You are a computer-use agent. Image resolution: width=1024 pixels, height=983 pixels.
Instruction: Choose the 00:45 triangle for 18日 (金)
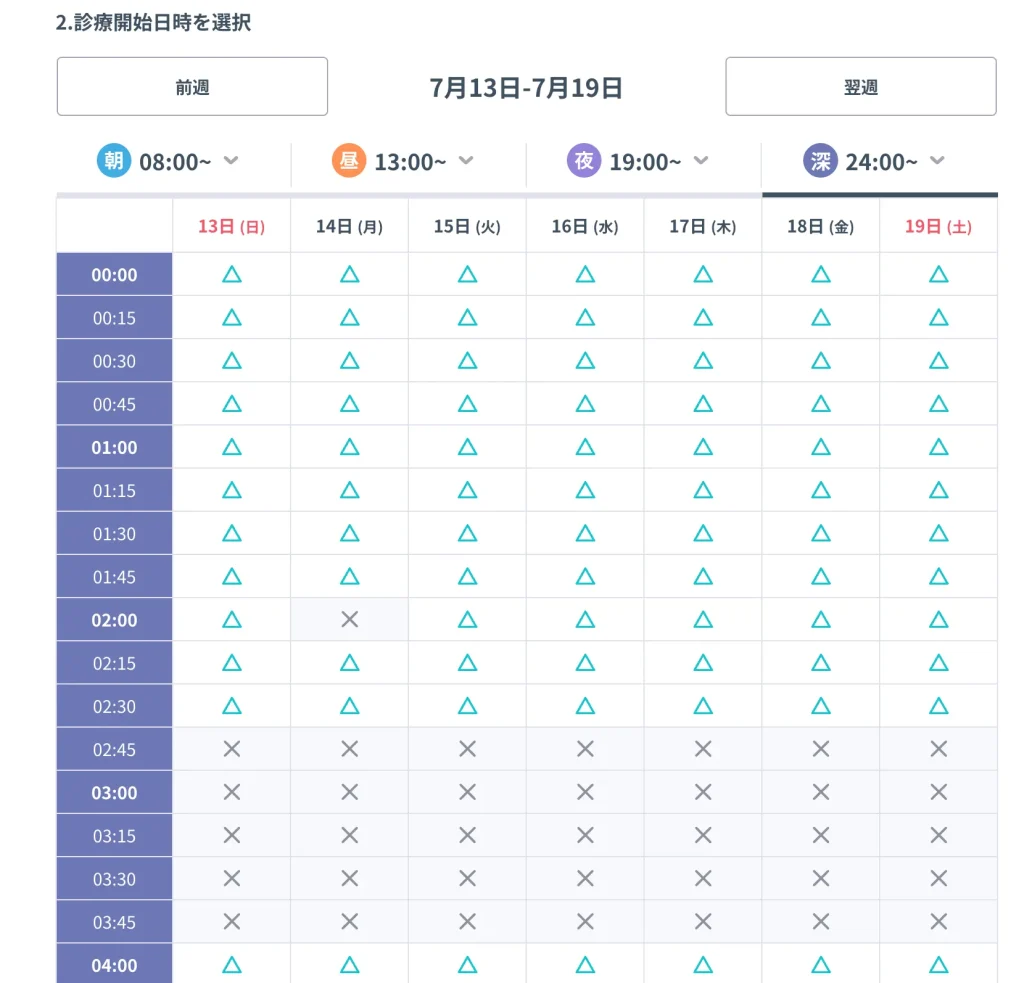click(821, 404)
